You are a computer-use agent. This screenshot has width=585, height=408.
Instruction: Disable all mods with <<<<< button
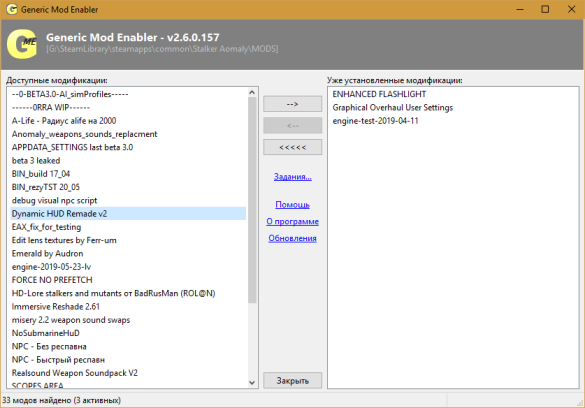[x=292, y=147]
